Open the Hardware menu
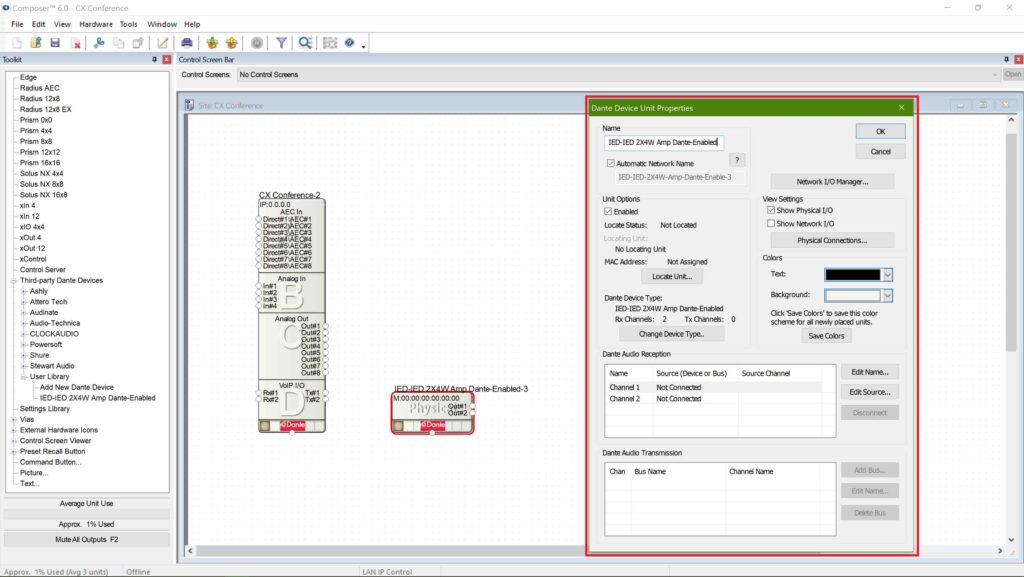Screen dimensions: 1024x577 click(x=96, y=24)
